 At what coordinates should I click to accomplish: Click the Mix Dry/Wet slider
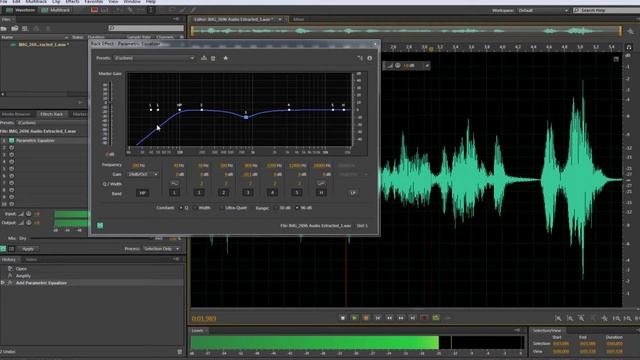(x=92, y=238)
